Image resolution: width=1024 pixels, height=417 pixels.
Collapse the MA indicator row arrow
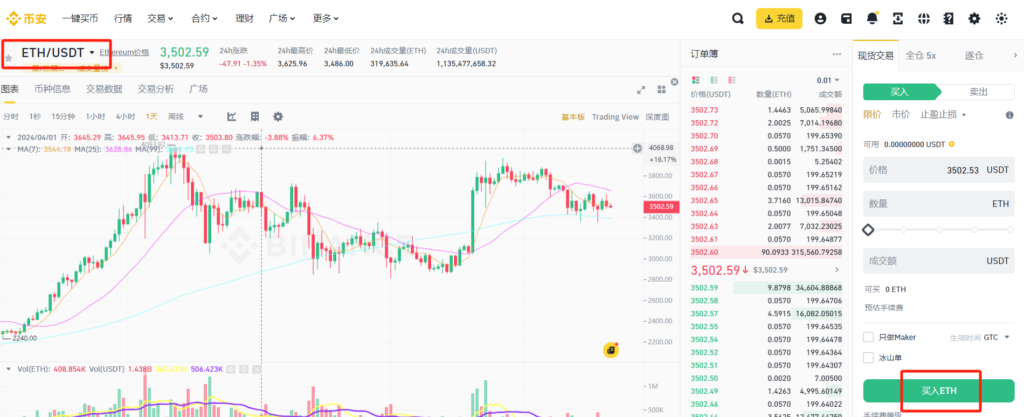(x=8, y=149)
